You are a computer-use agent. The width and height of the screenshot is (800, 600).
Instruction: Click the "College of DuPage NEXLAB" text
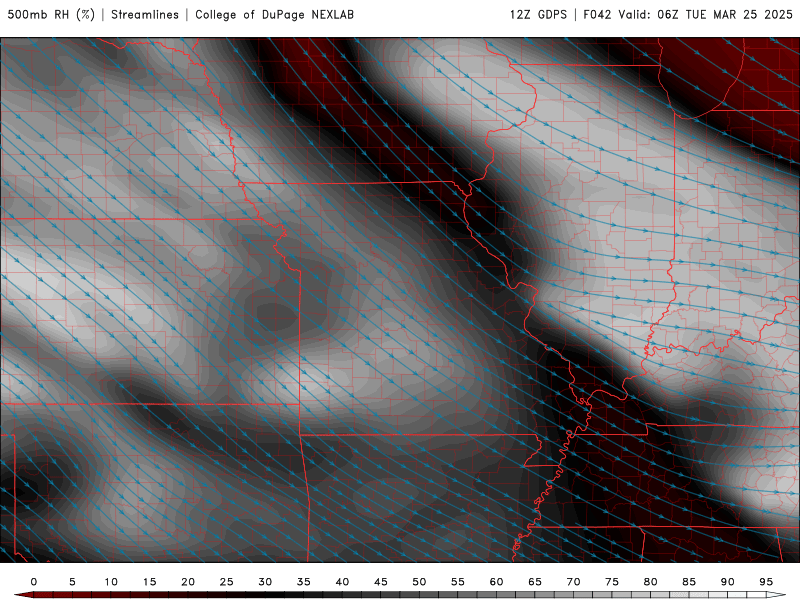coord(274,14)
